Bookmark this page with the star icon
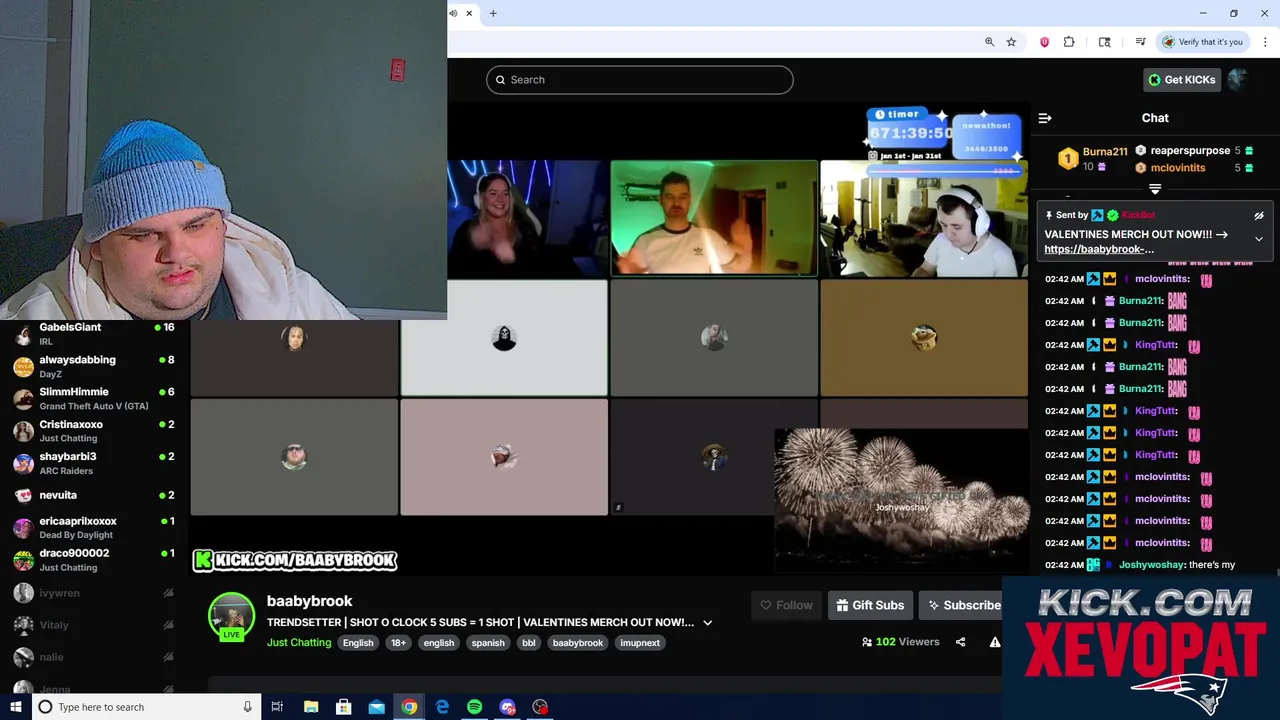 coord(1011,42)
